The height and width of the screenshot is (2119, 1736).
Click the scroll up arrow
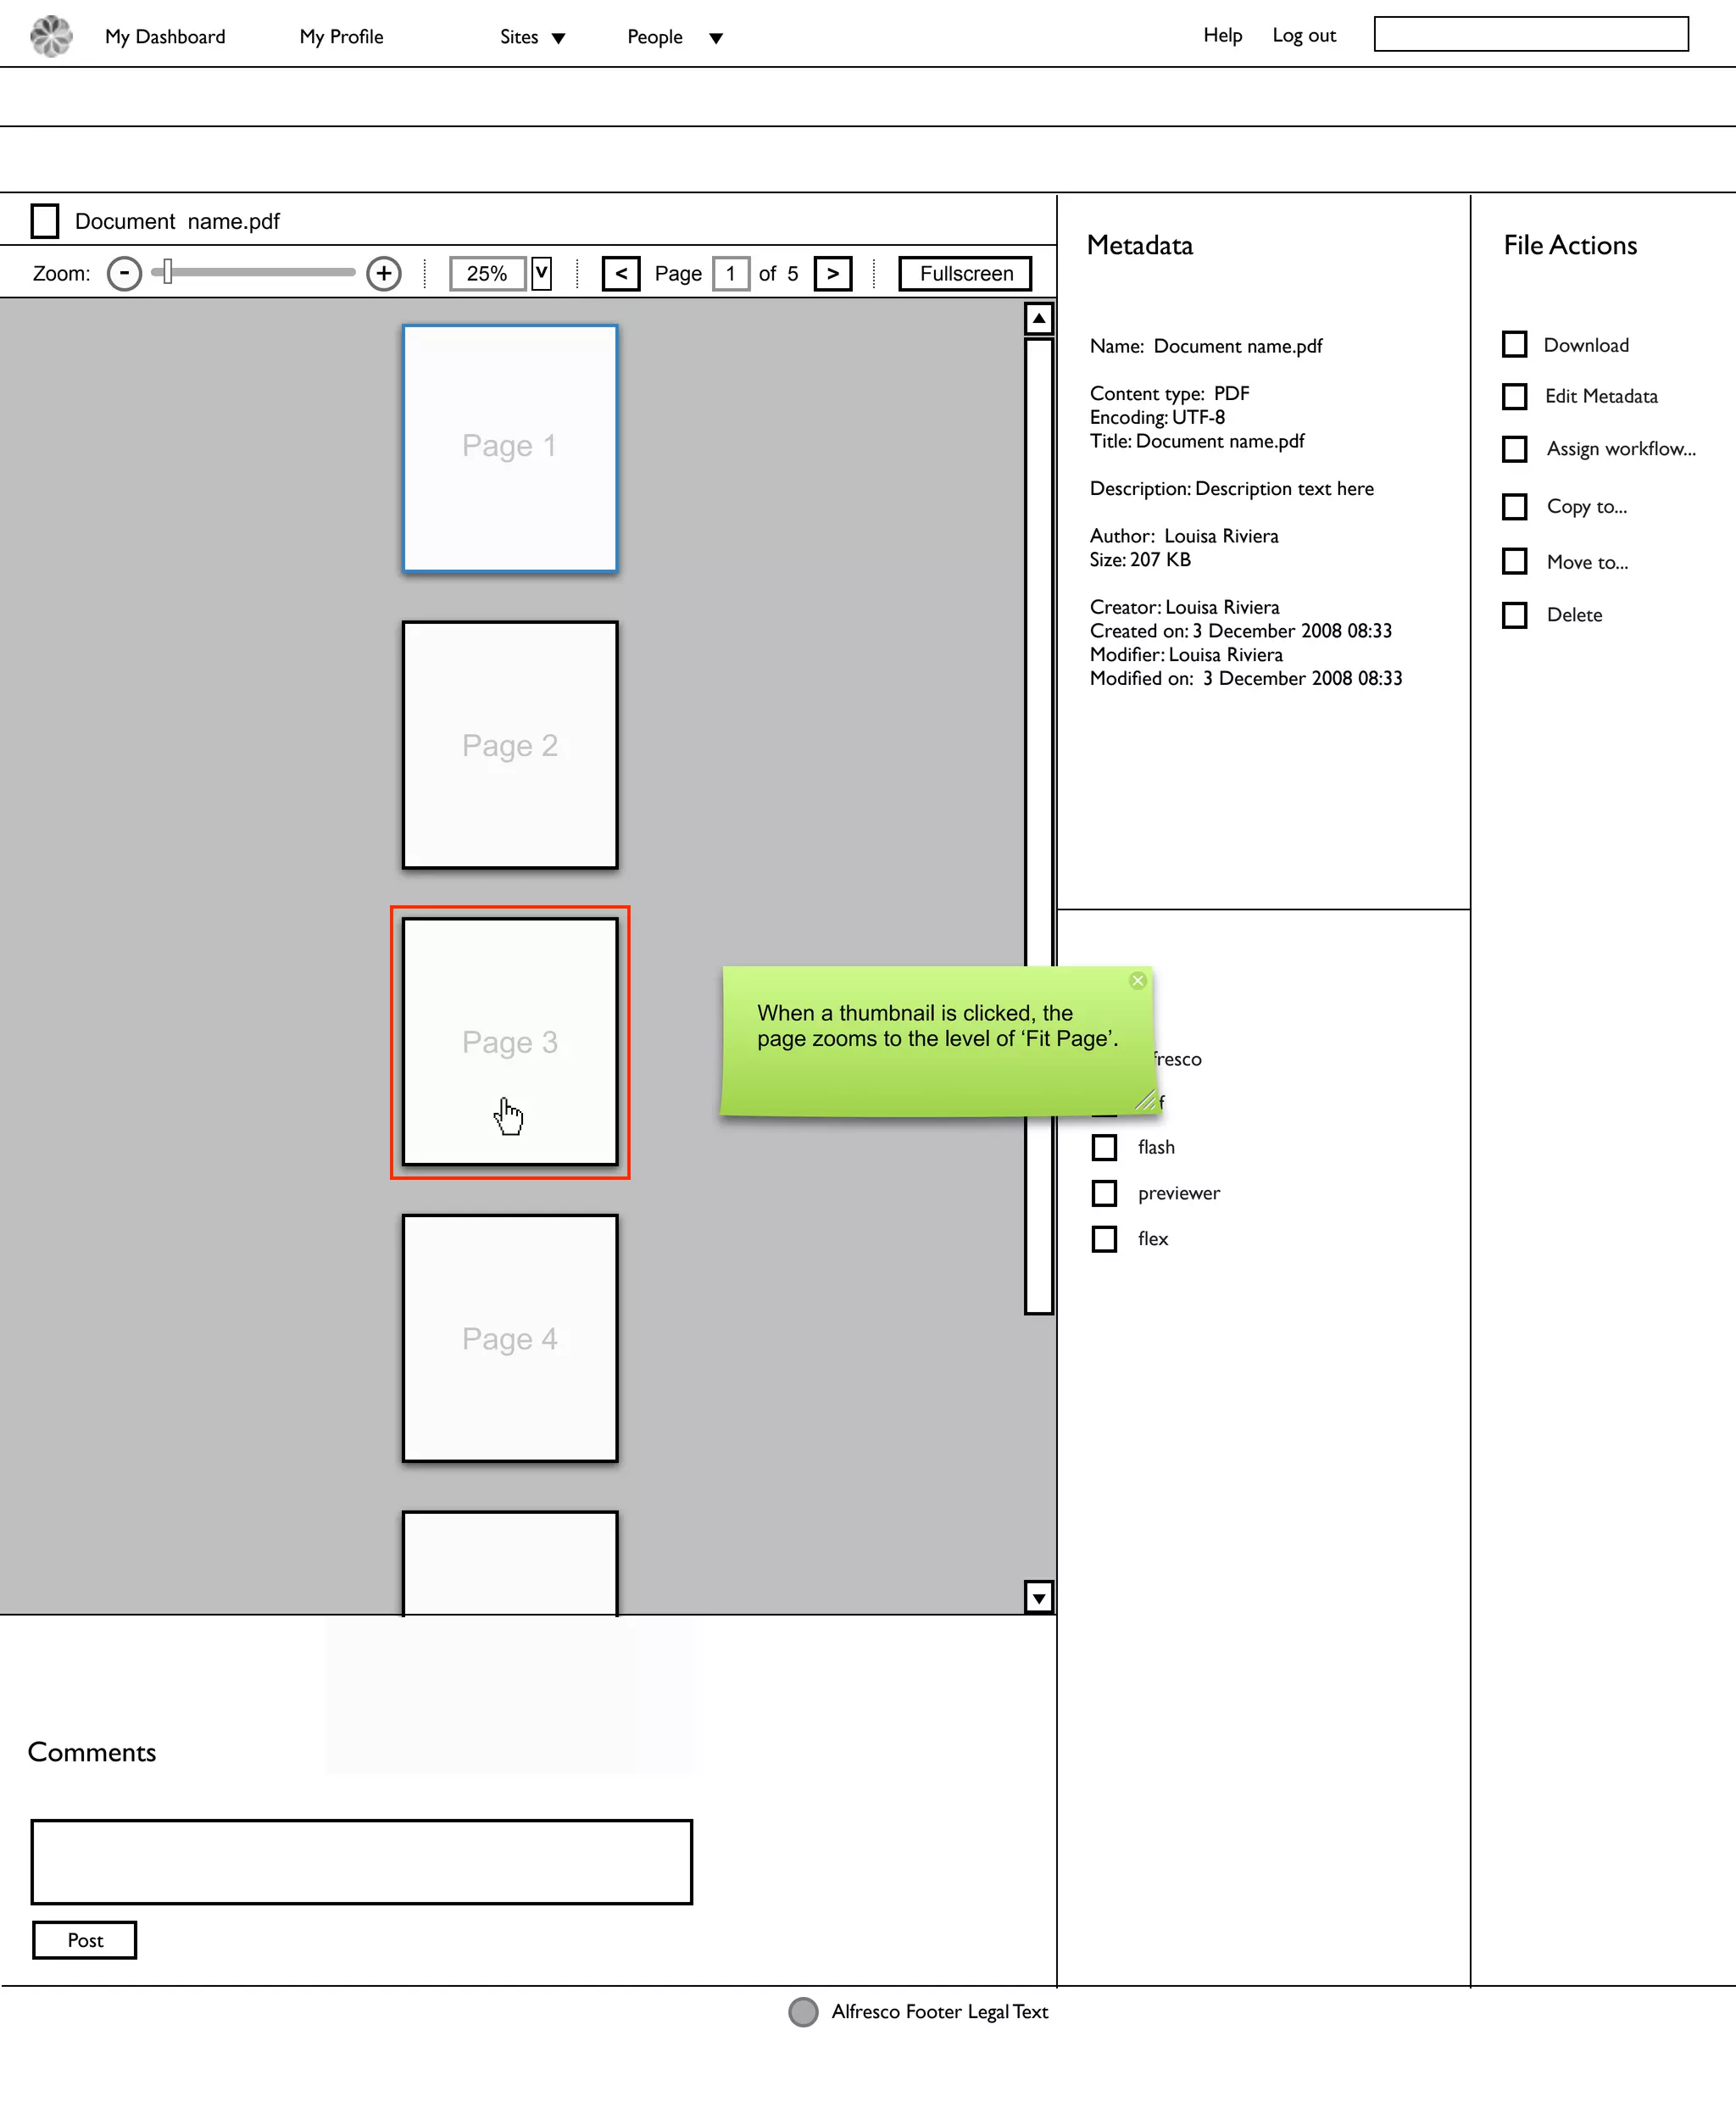[x=1039, y=319]
